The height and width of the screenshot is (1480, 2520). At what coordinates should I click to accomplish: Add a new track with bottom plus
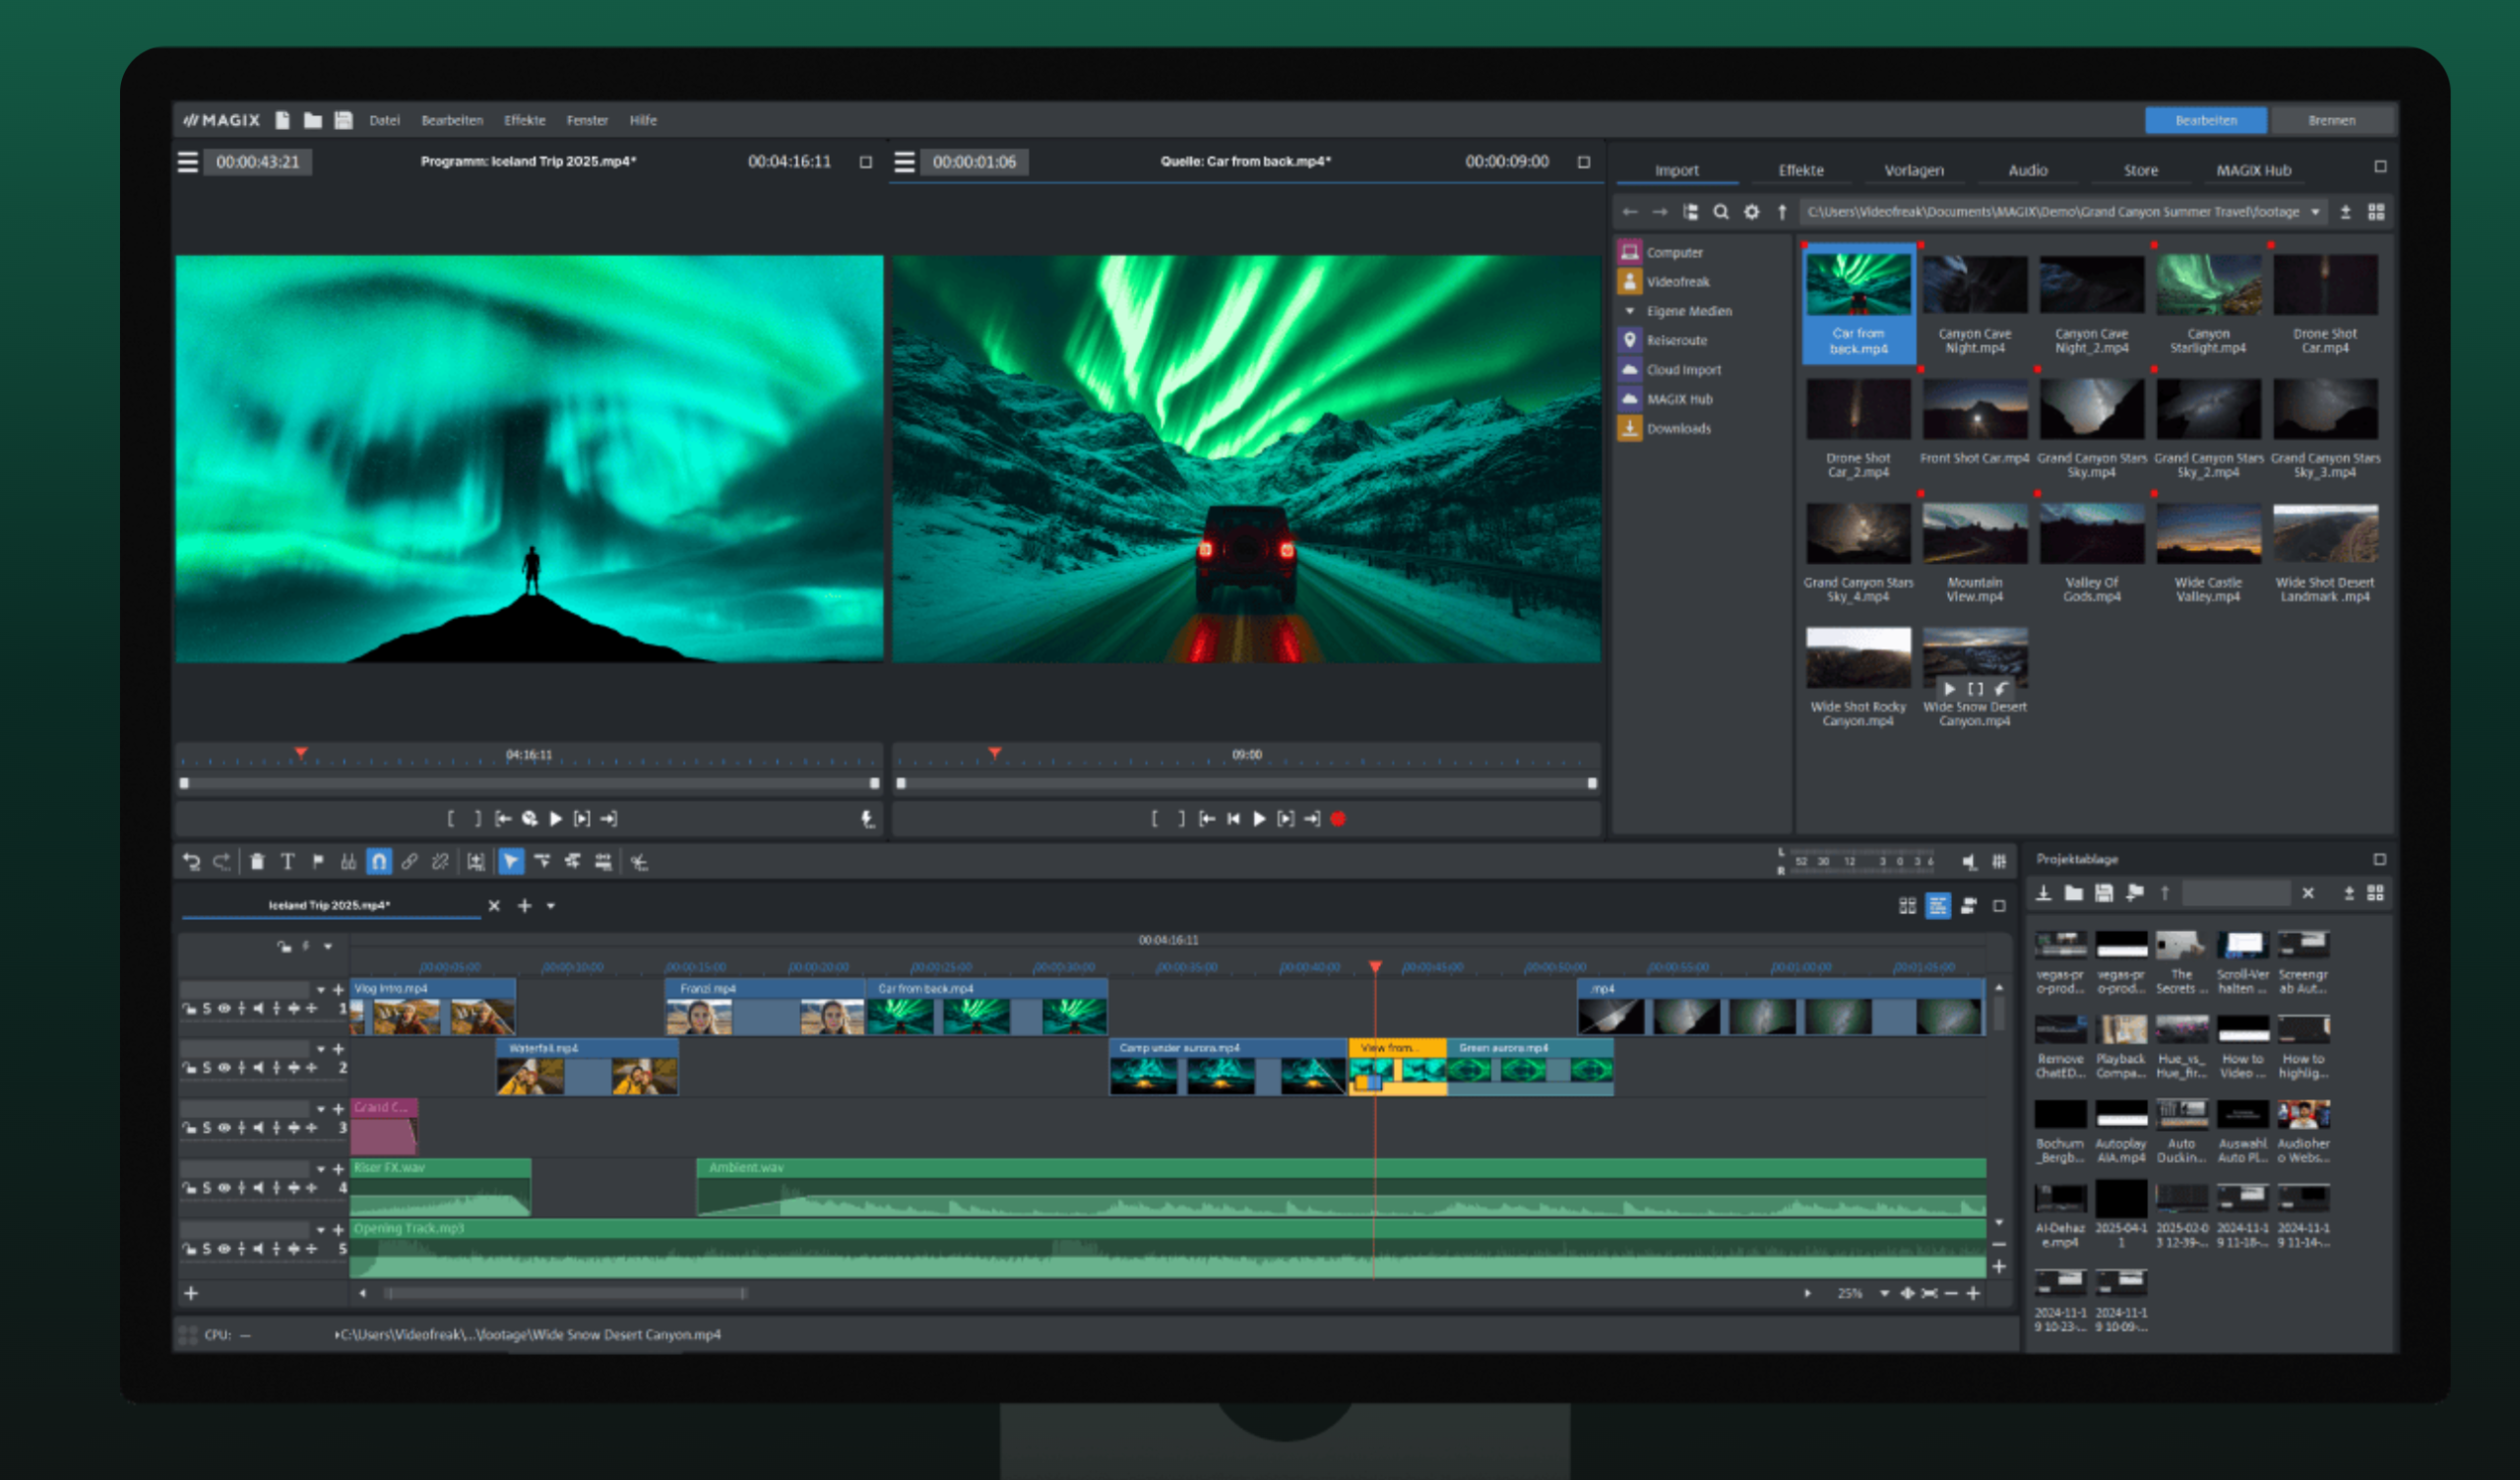191,1294
